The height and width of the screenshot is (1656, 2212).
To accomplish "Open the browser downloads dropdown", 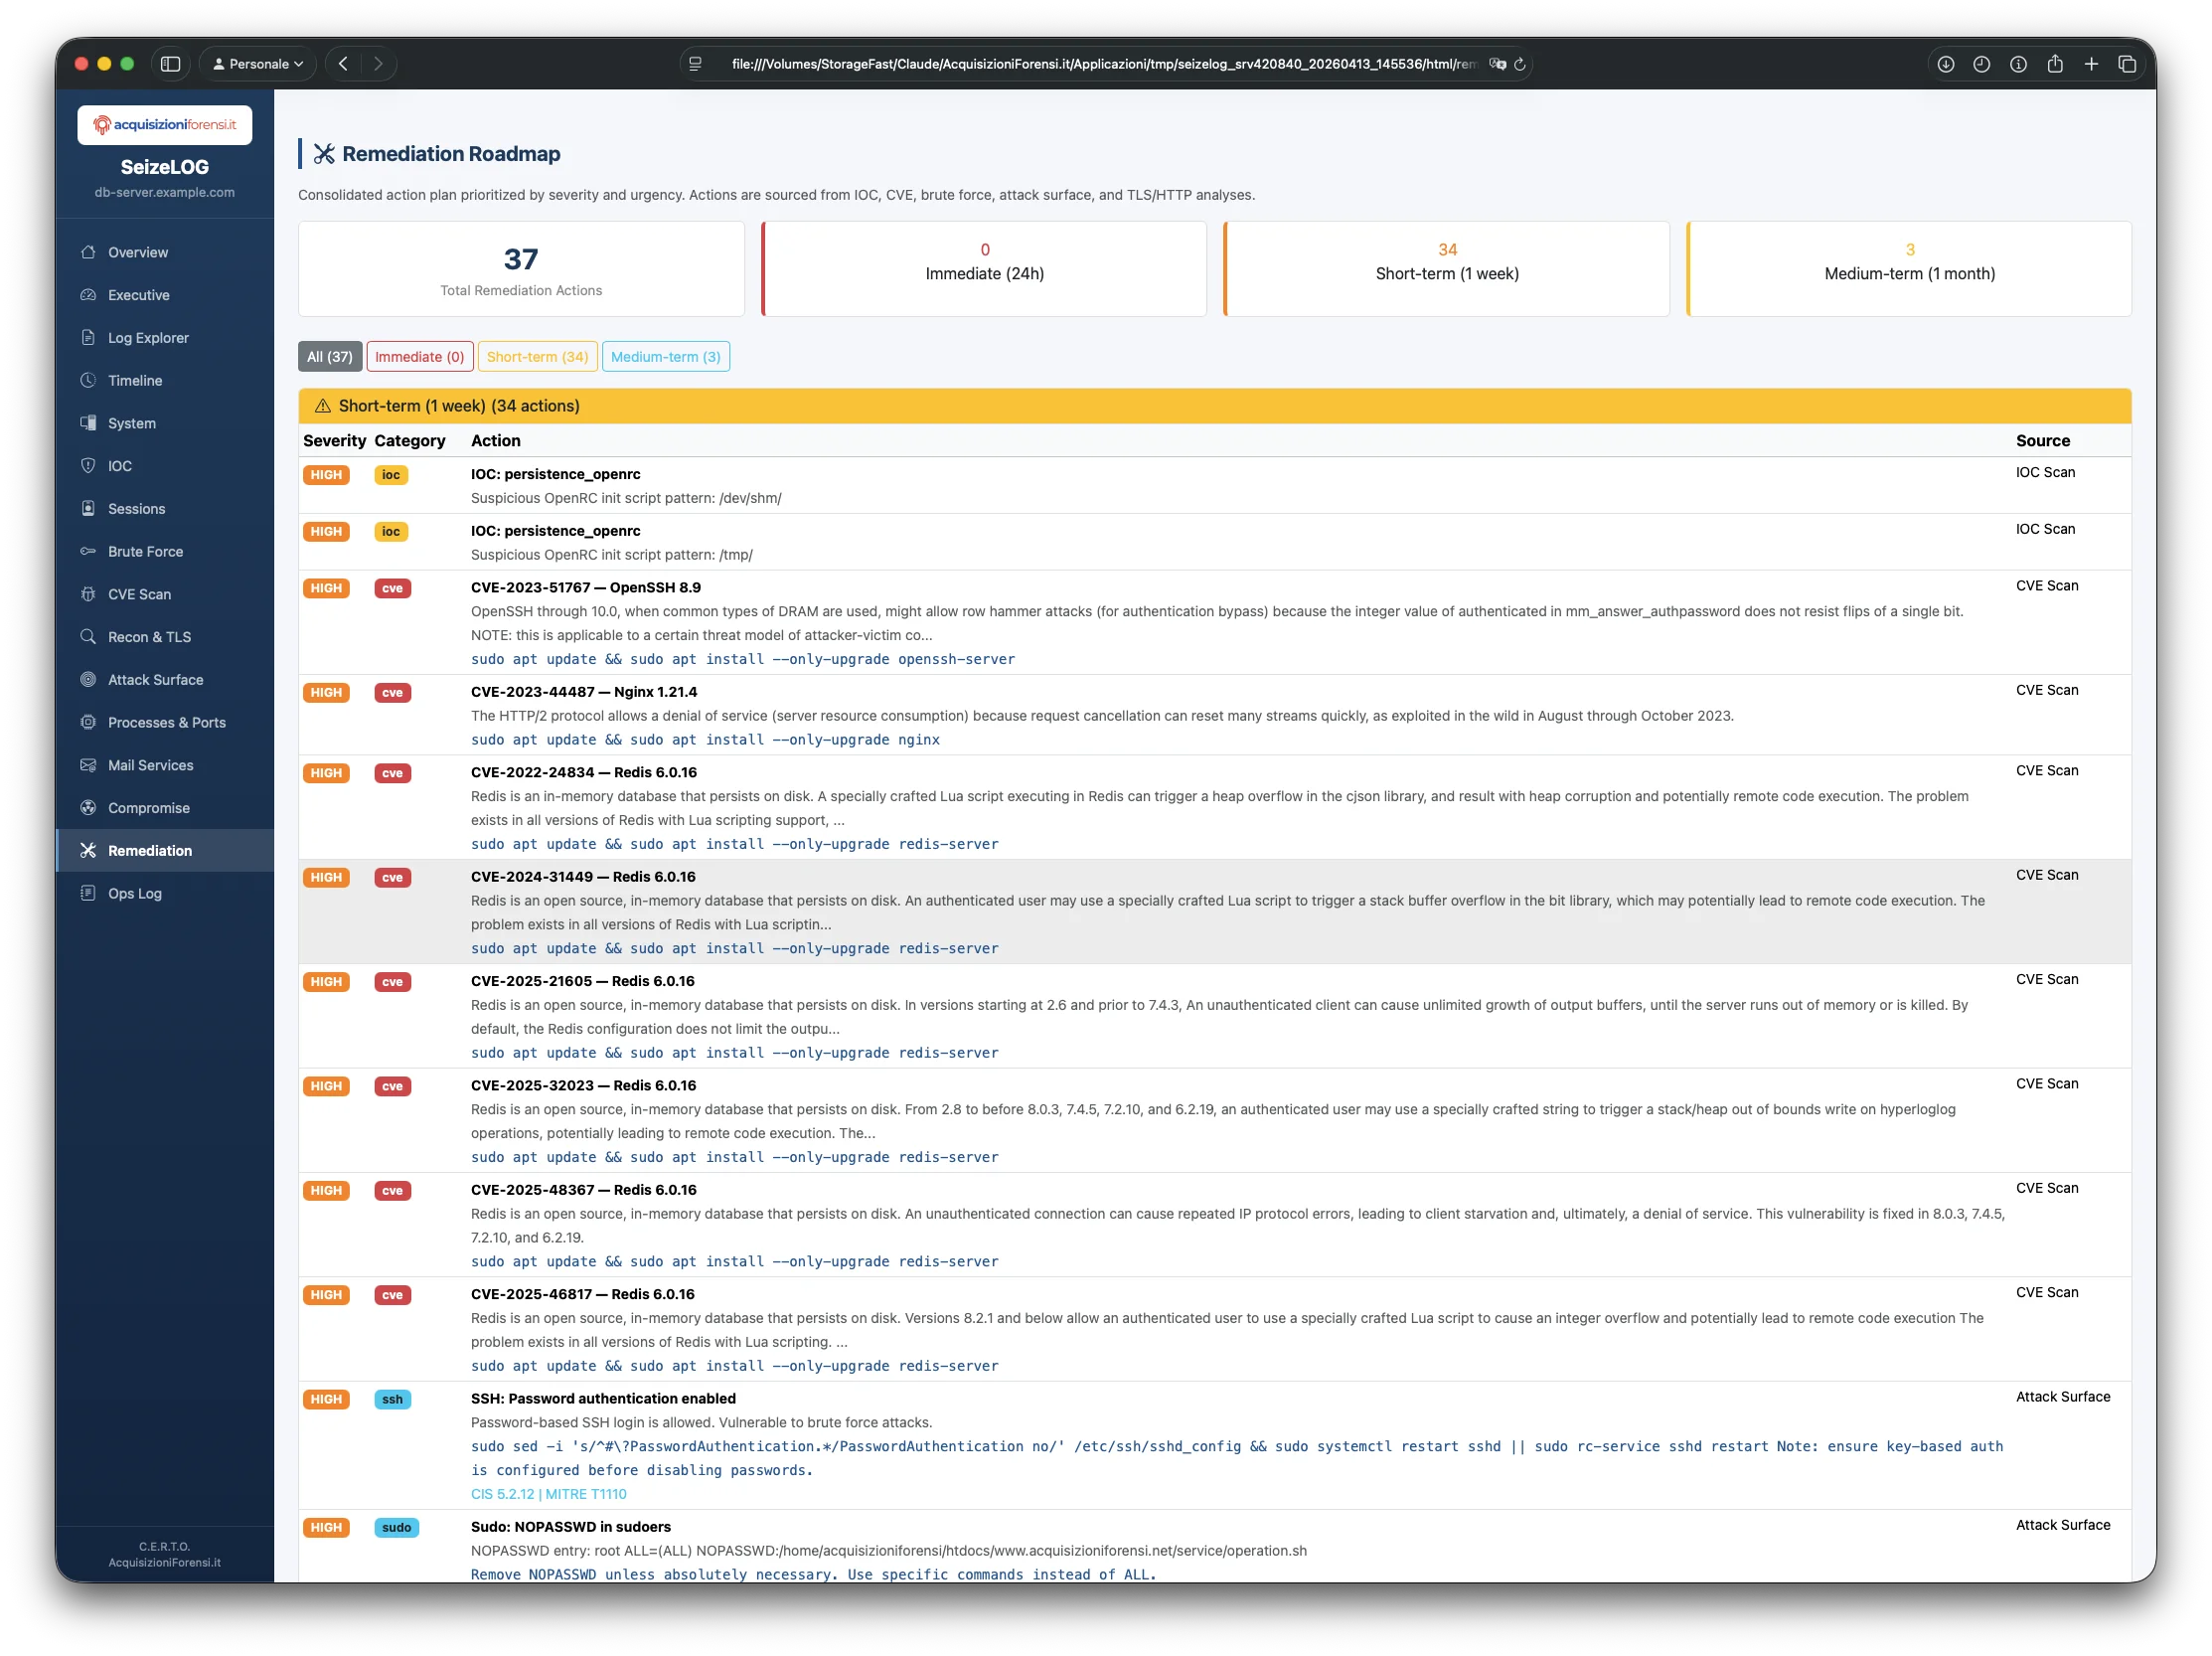I will pos(1945,63).
